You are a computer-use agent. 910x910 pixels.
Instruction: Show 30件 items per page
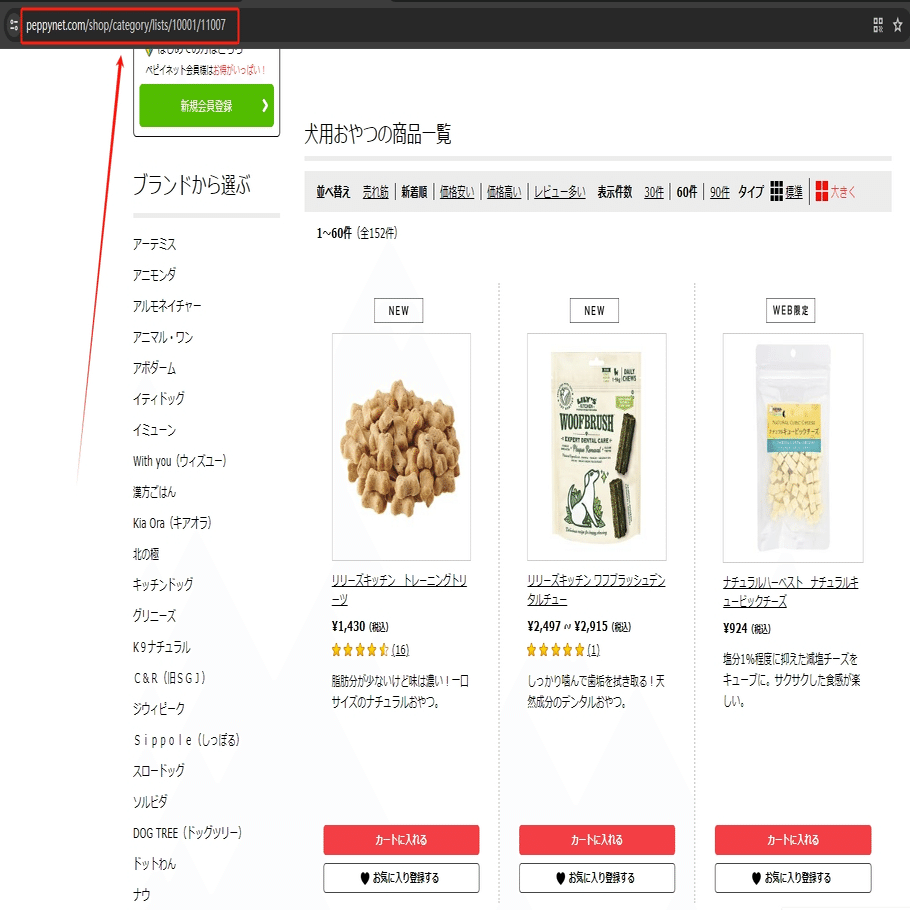653,192
